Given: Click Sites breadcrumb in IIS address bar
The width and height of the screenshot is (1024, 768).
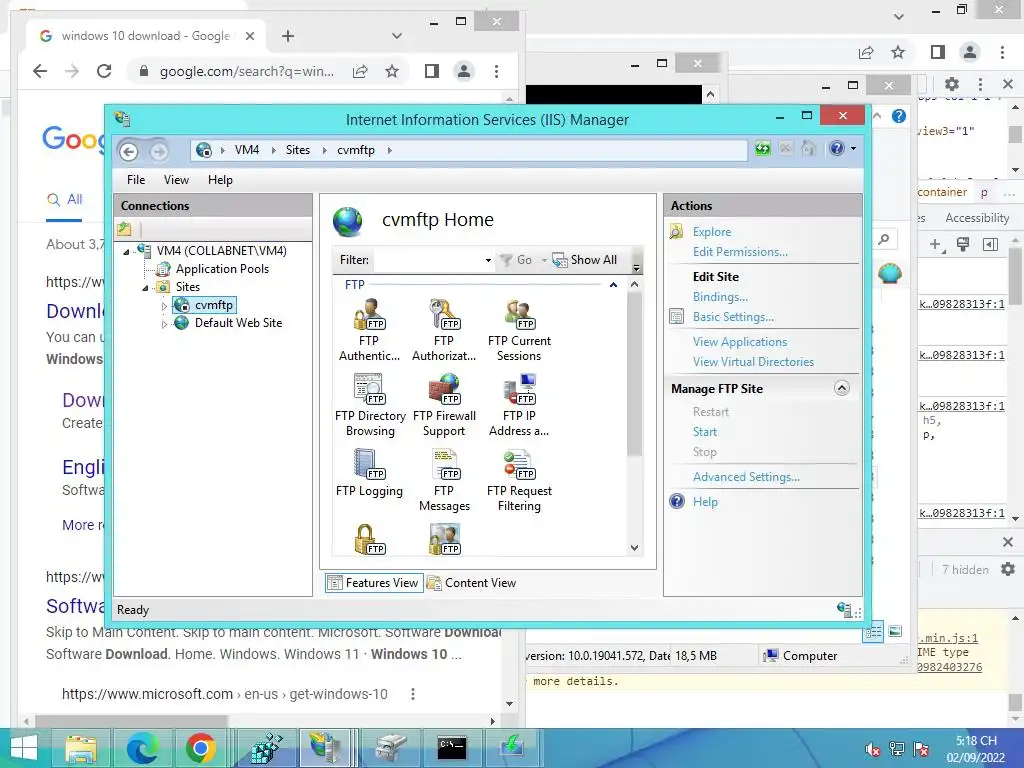Looking at the screenshot, I should (298, 150).
